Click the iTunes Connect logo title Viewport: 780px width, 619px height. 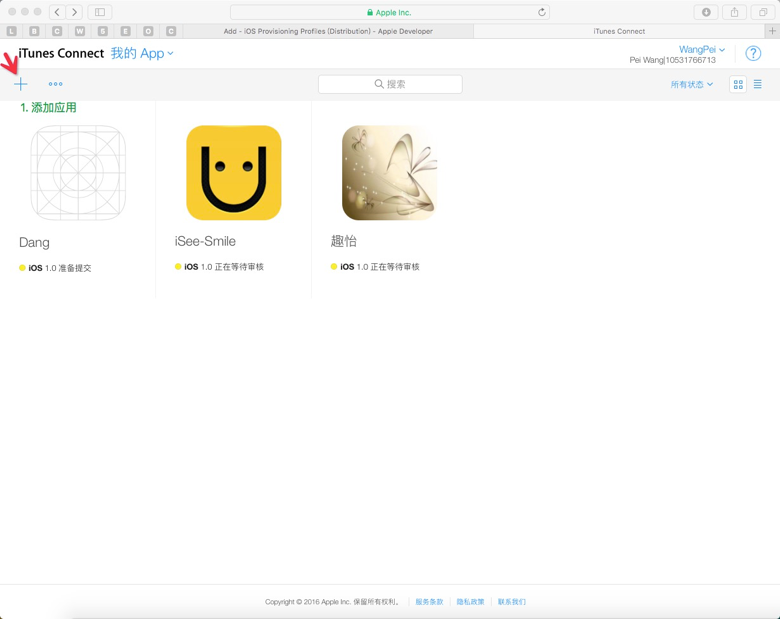(61, 53)
